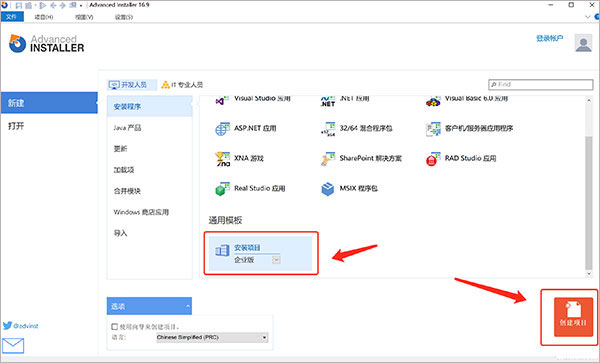Viewport: 600px width, 363px height.
Task: Select the Visual Basic 6.0 应用 template icon
Action: [433, 101]
